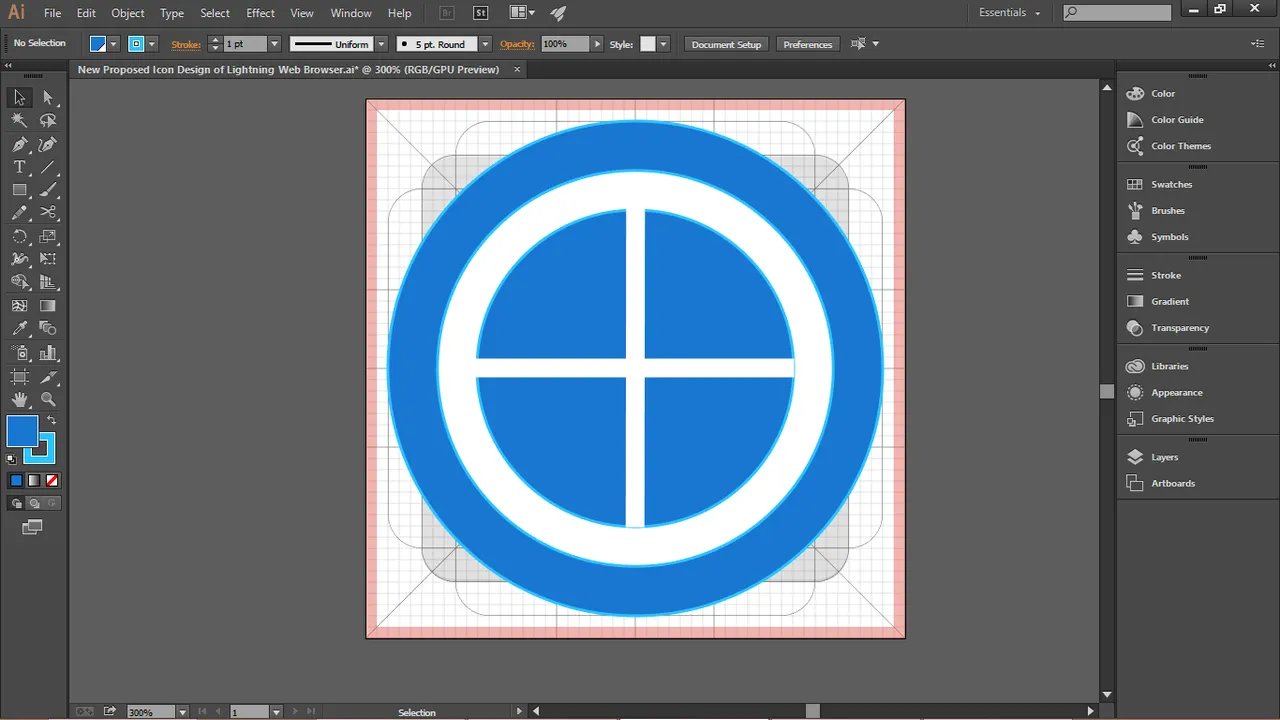Select the Mesh tool

tap(19, 306)
